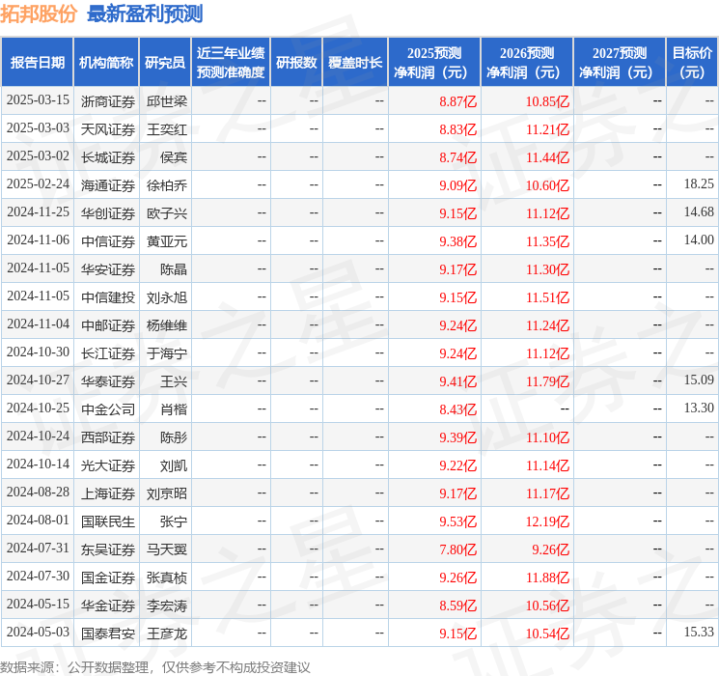Screen dimensions: 719x676
Task: Select 华创证券 institution cell
Action: point(108,213)
